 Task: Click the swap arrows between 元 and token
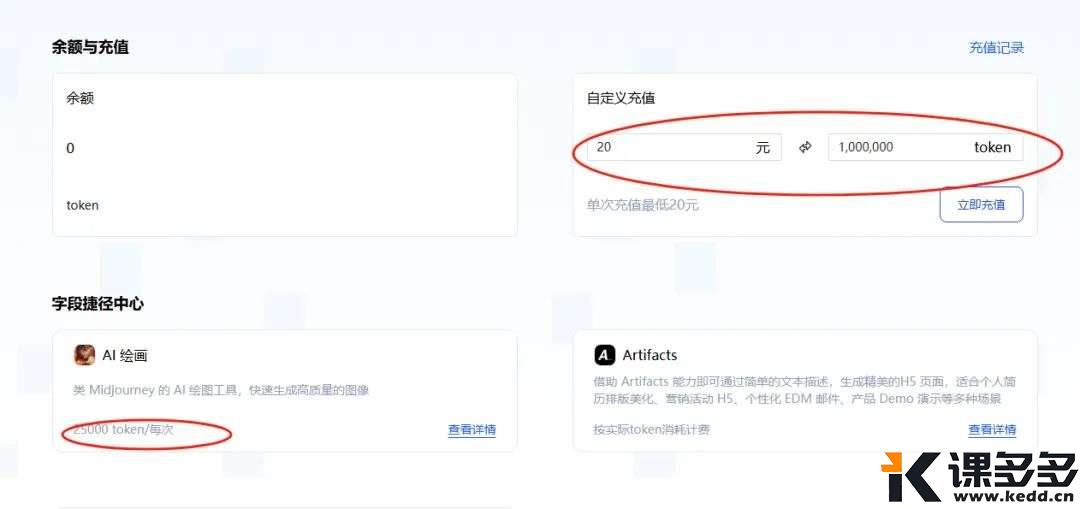pos(805,147)
